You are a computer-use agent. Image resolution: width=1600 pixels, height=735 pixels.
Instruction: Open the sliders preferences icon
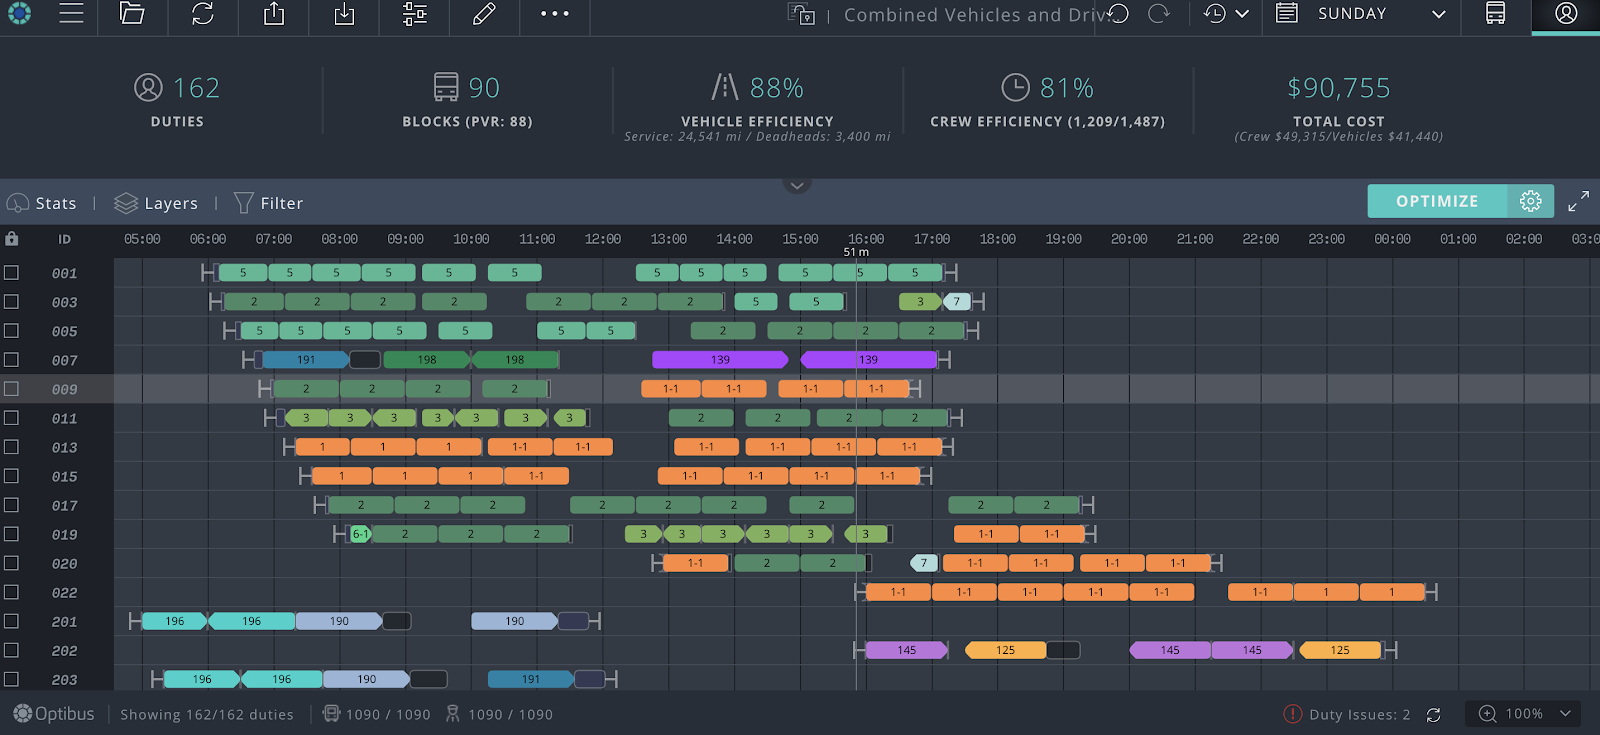pyautogui.click(x=414, y=14)
